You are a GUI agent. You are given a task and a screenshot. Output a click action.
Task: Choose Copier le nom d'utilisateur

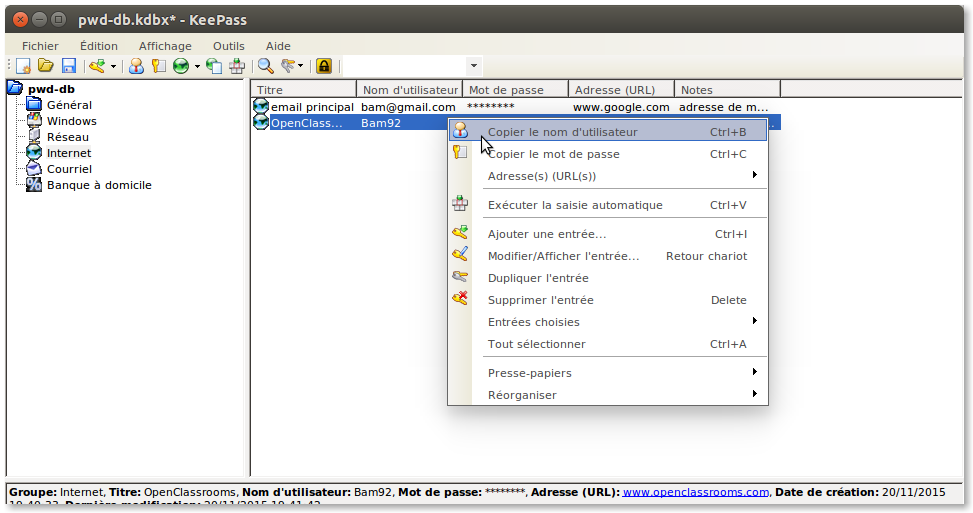click(608, 132)
